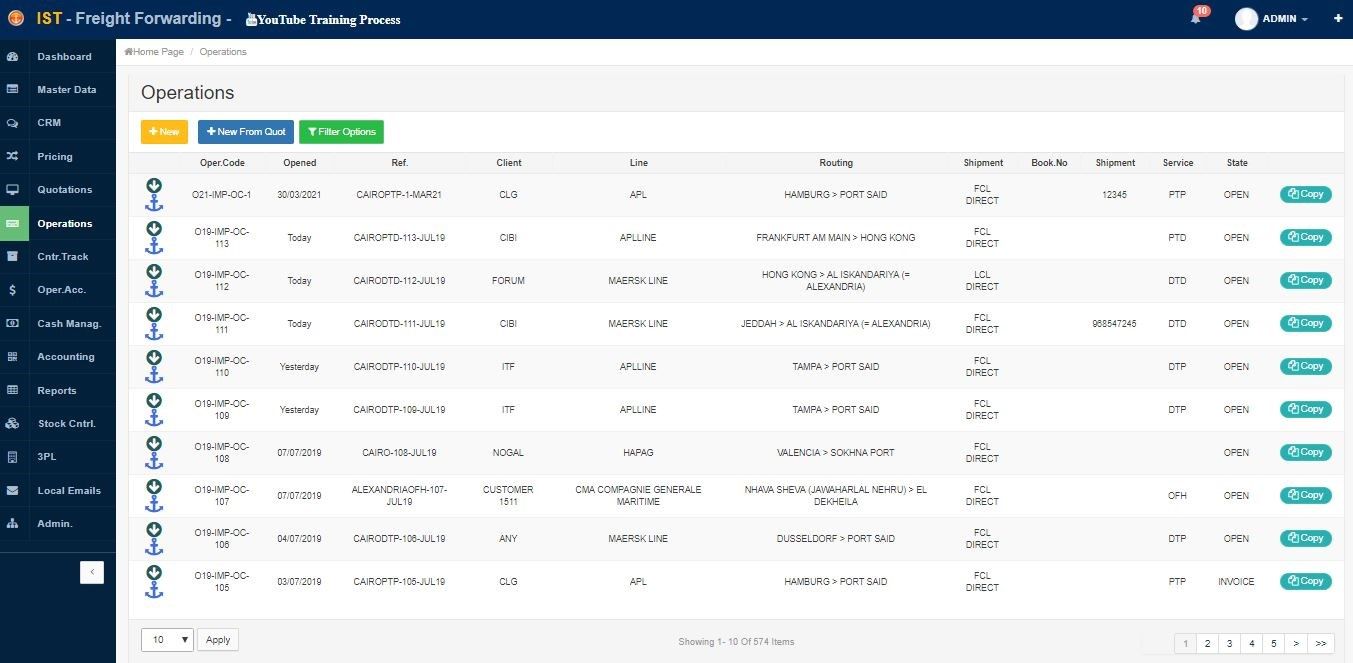
Task: Switch to the Quotations section
Action: (x=65, y=189)
